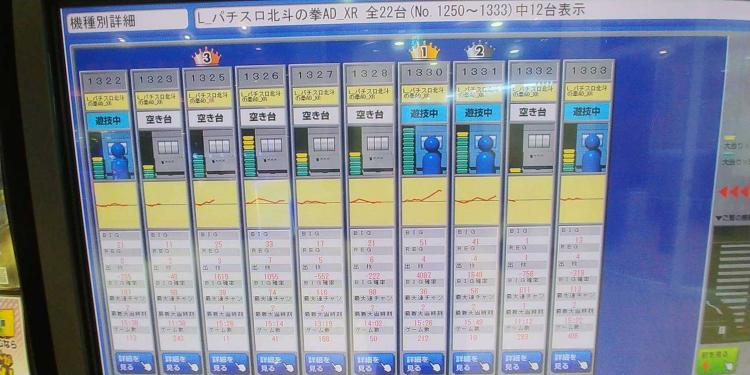Open 詳細を見る for machine 1330
The height and width of the screenshot is (375, 750).
pos(423,363)
